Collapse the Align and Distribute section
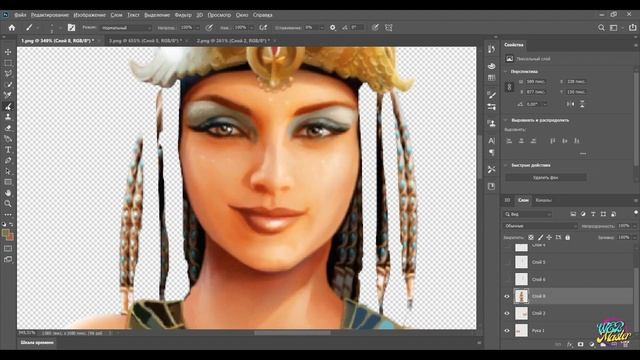The image size is (640, 360). [506, 120]
